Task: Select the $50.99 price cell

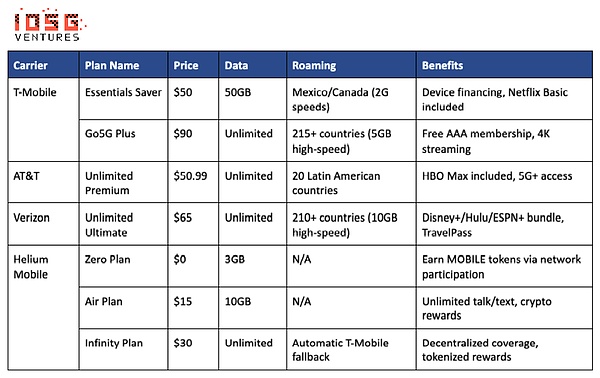Action: coord(193,182)
